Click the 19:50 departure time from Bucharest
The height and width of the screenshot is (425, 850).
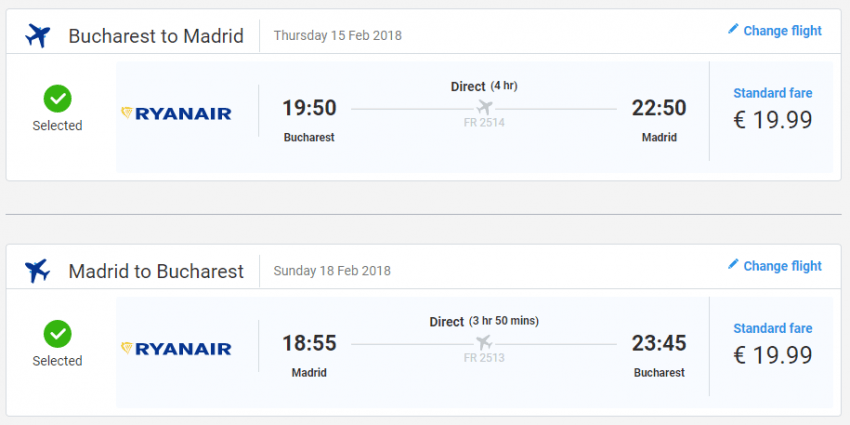pyautogui.click(x=309, y=108)
